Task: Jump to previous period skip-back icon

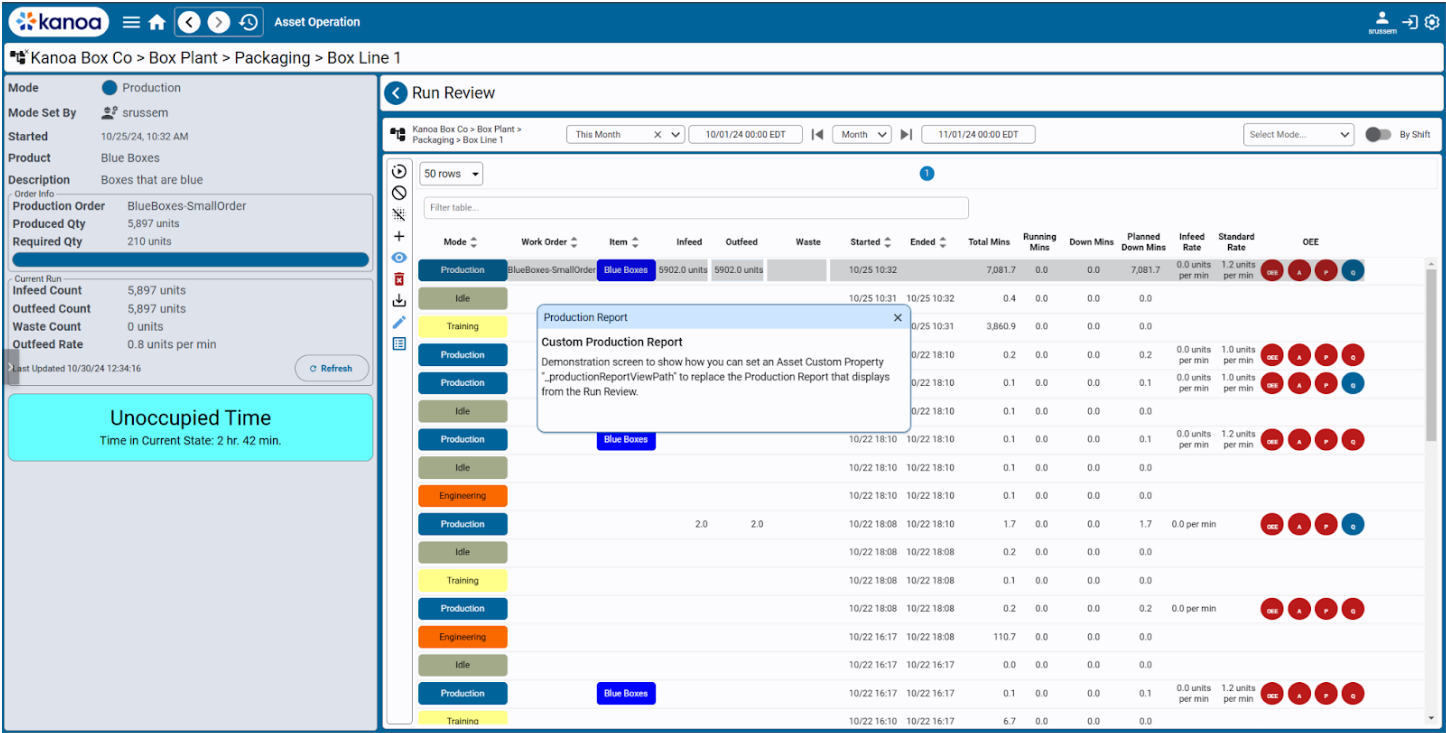Action: 817,134
